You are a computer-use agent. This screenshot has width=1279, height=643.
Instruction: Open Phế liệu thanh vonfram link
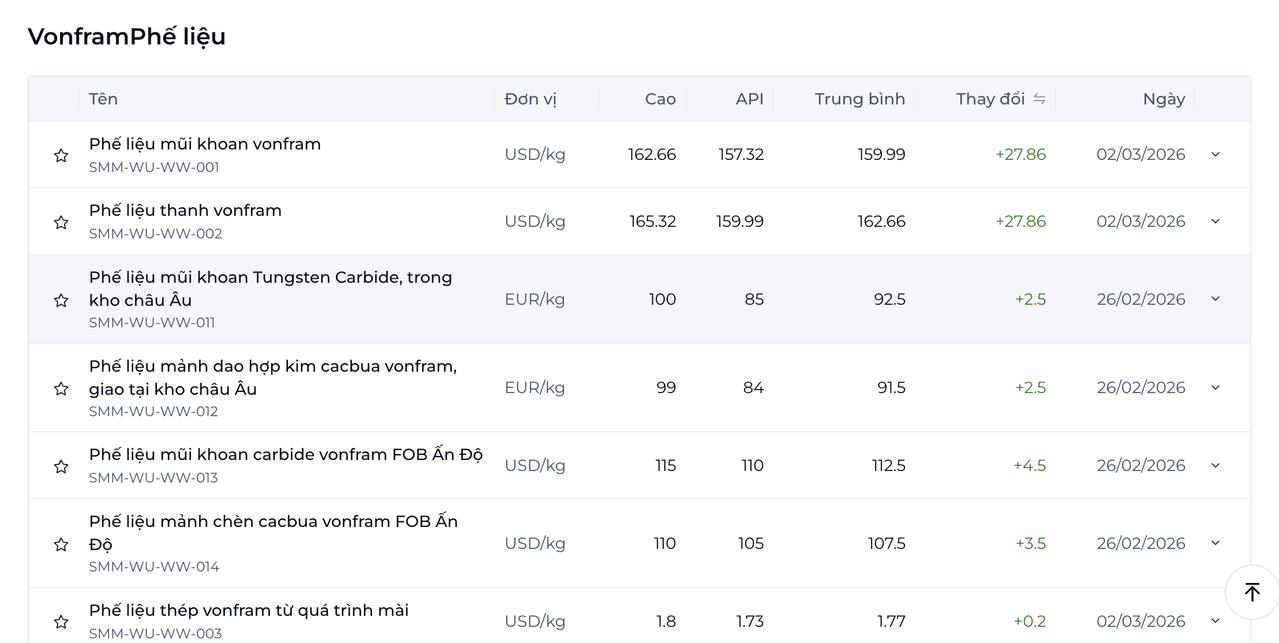point(185,211)
